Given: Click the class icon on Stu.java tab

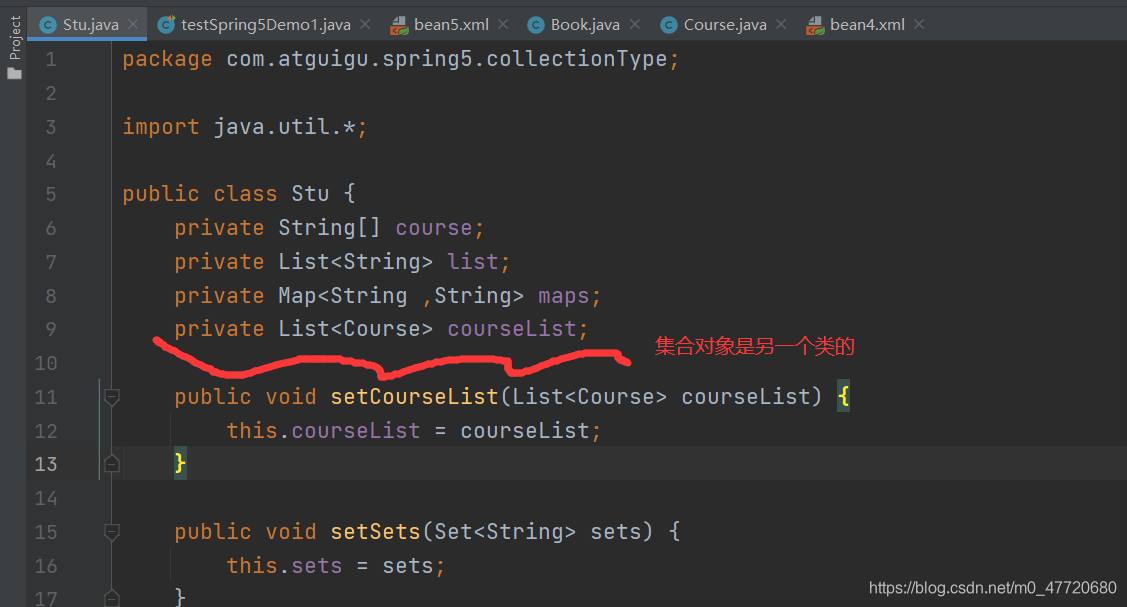Looking at the screenshot, I should coord(46,23).
